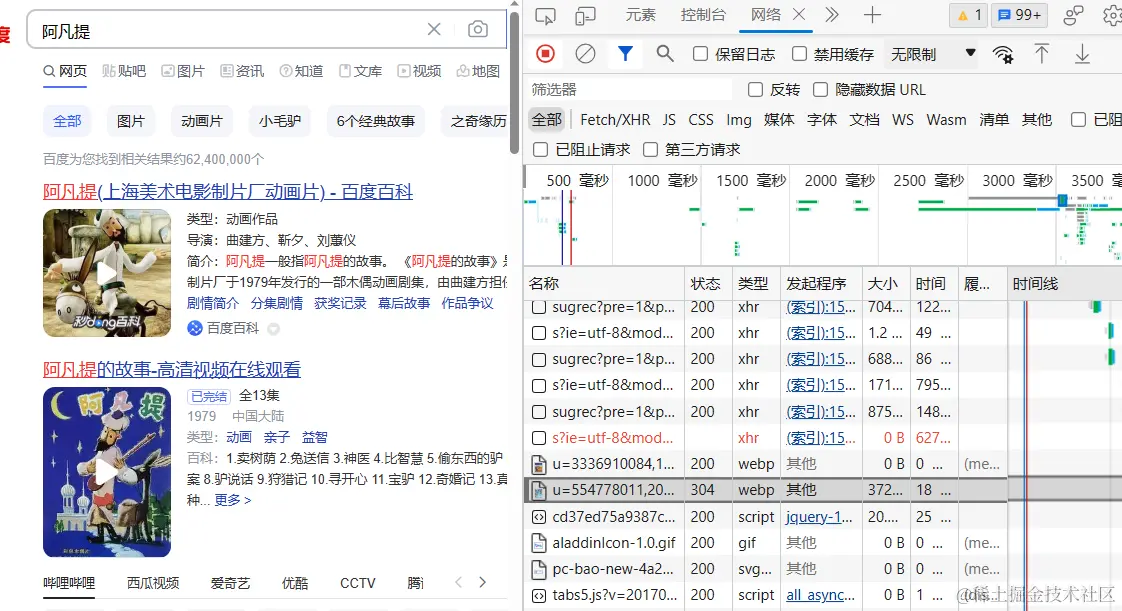Screen dimensions: 1122x611
Task: Click the DevTools feedback people icon
Action: point(1073,15)
